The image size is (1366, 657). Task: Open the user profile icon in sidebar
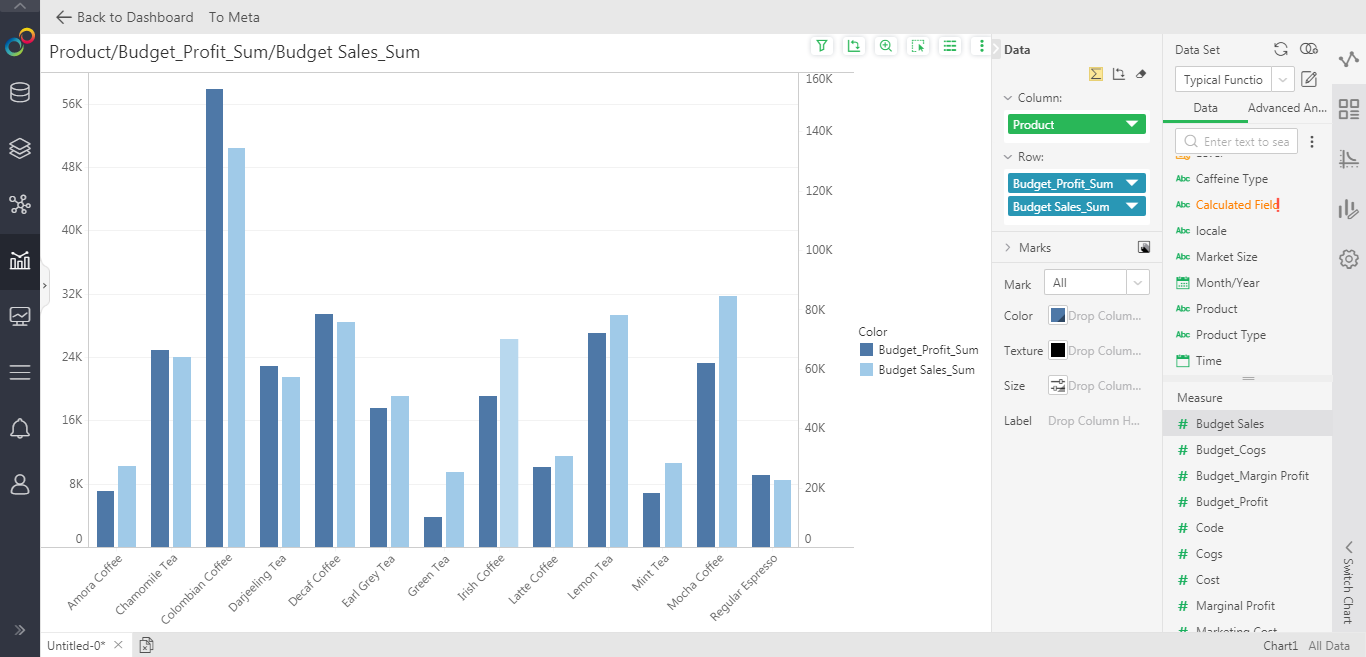[x=19, y=484]
